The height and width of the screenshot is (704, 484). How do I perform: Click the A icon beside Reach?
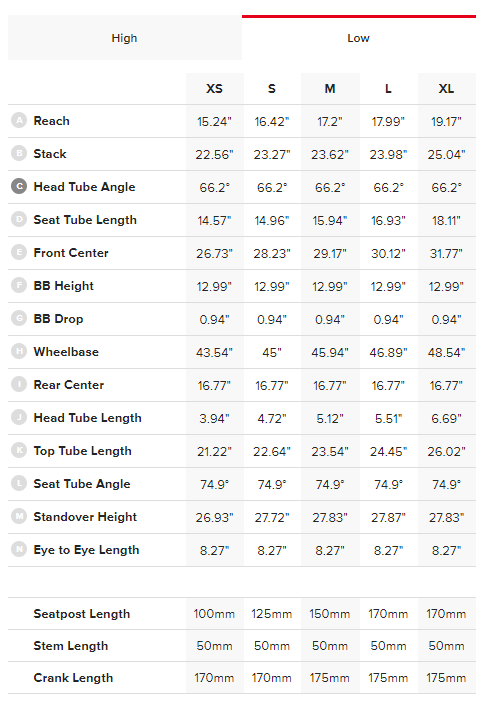point(19,121)
